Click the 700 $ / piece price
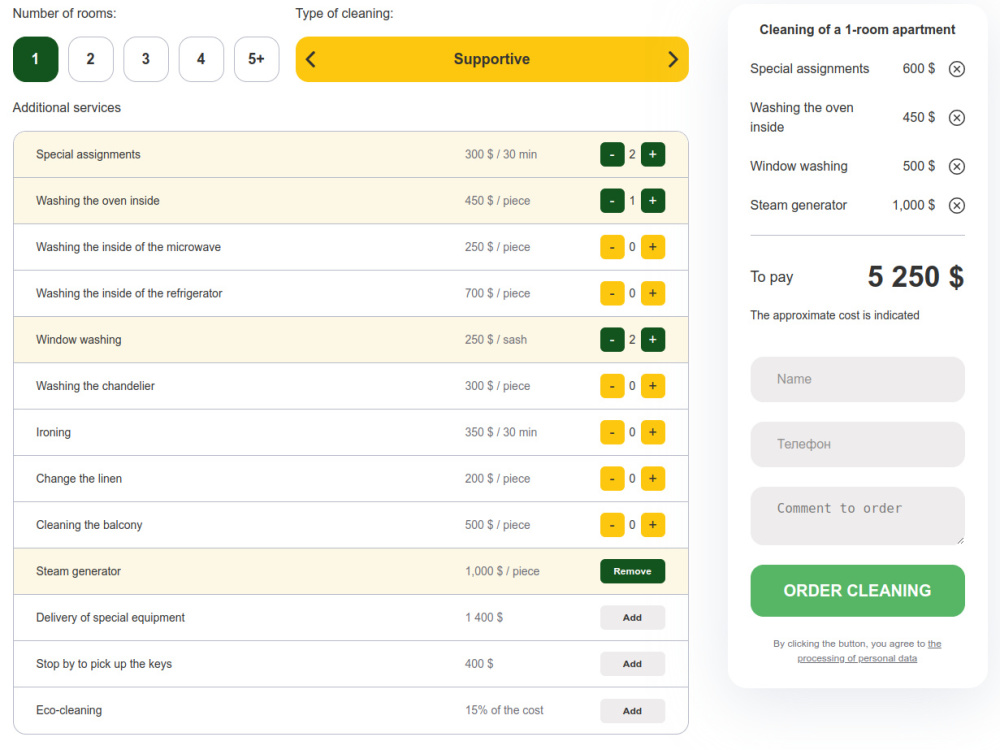Image resolution: width=1000 pixels, height=750 pixels. pos(497,293)
